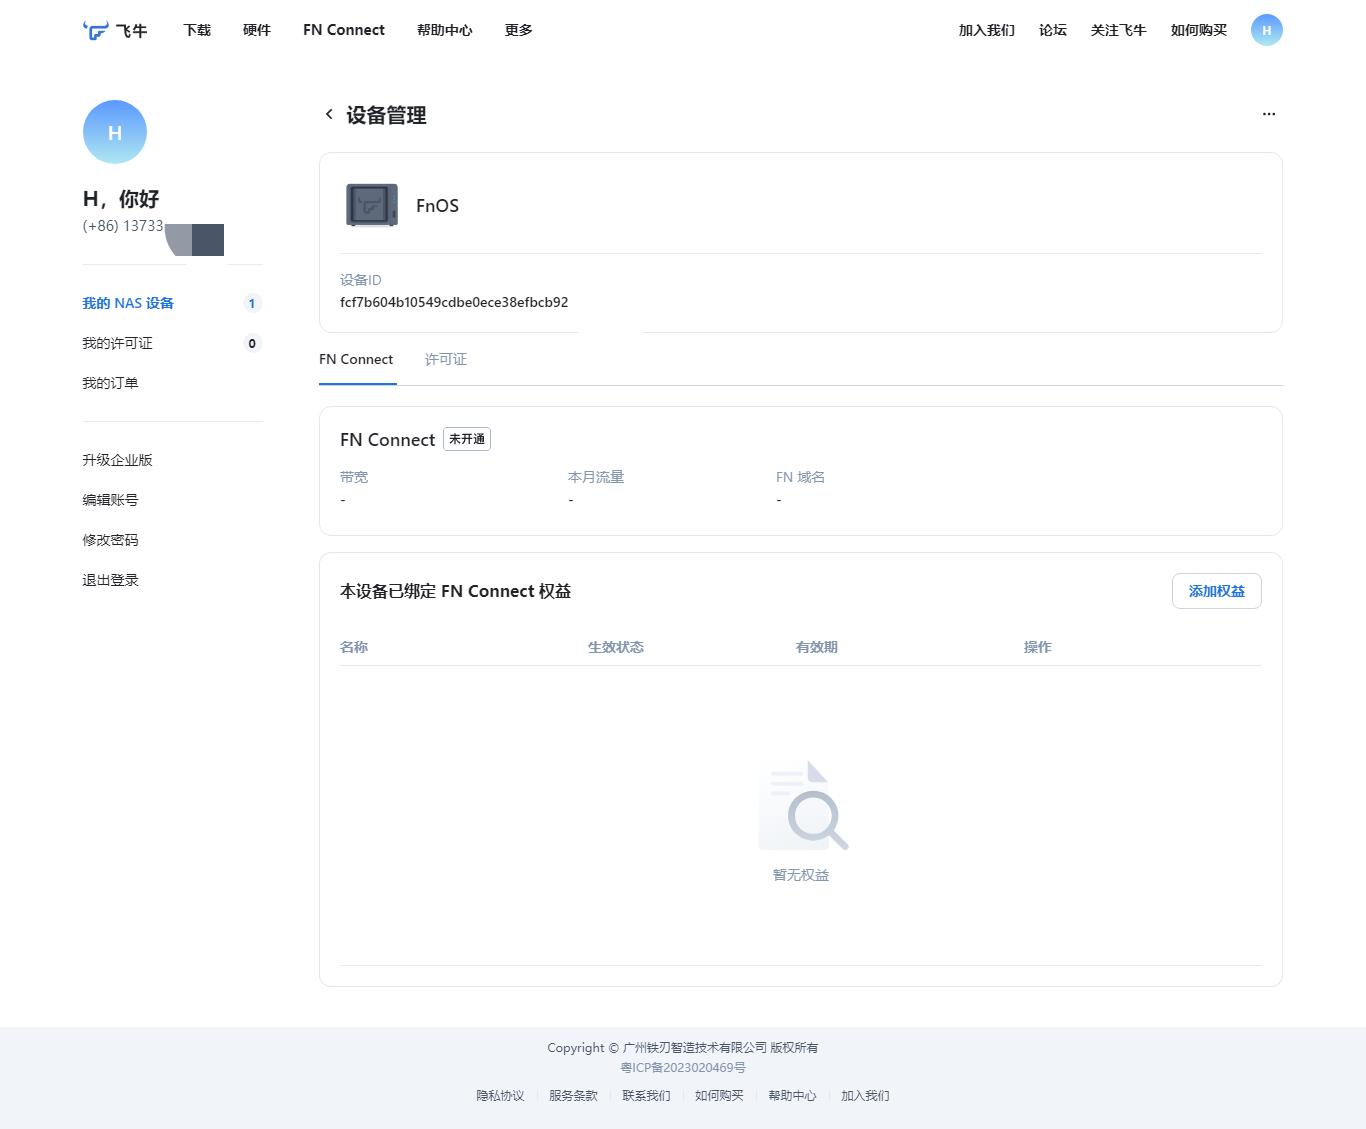
Task: Click the 未开通 status badge
Action: pos(467,439)
